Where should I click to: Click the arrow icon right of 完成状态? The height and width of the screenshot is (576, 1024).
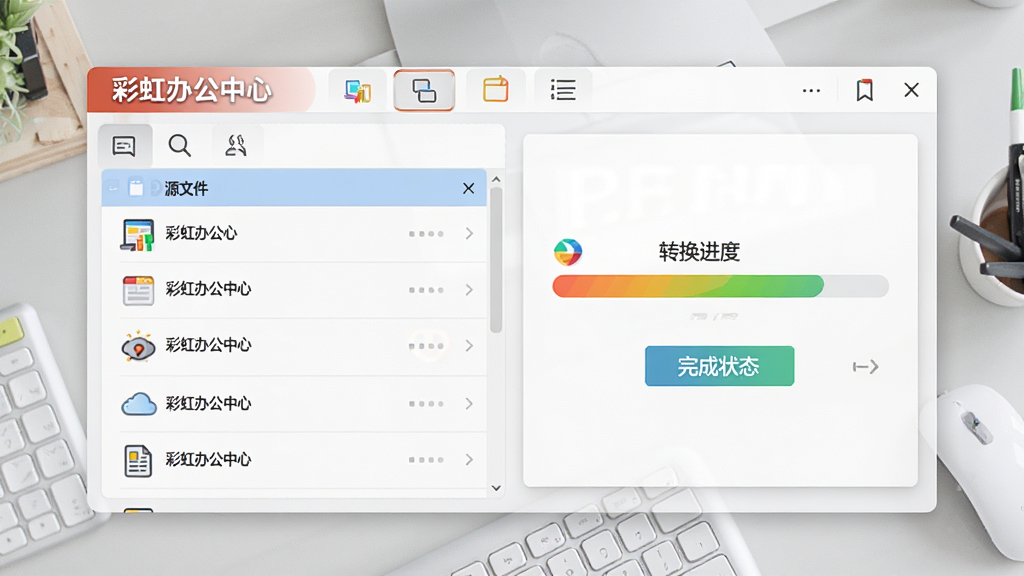tap(865, 367)
